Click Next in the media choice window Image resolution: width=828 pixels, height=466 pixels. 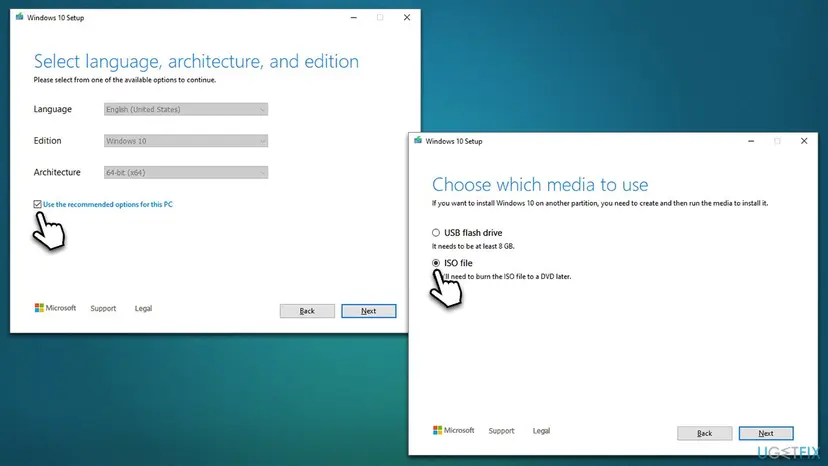[x=766, y=433]
